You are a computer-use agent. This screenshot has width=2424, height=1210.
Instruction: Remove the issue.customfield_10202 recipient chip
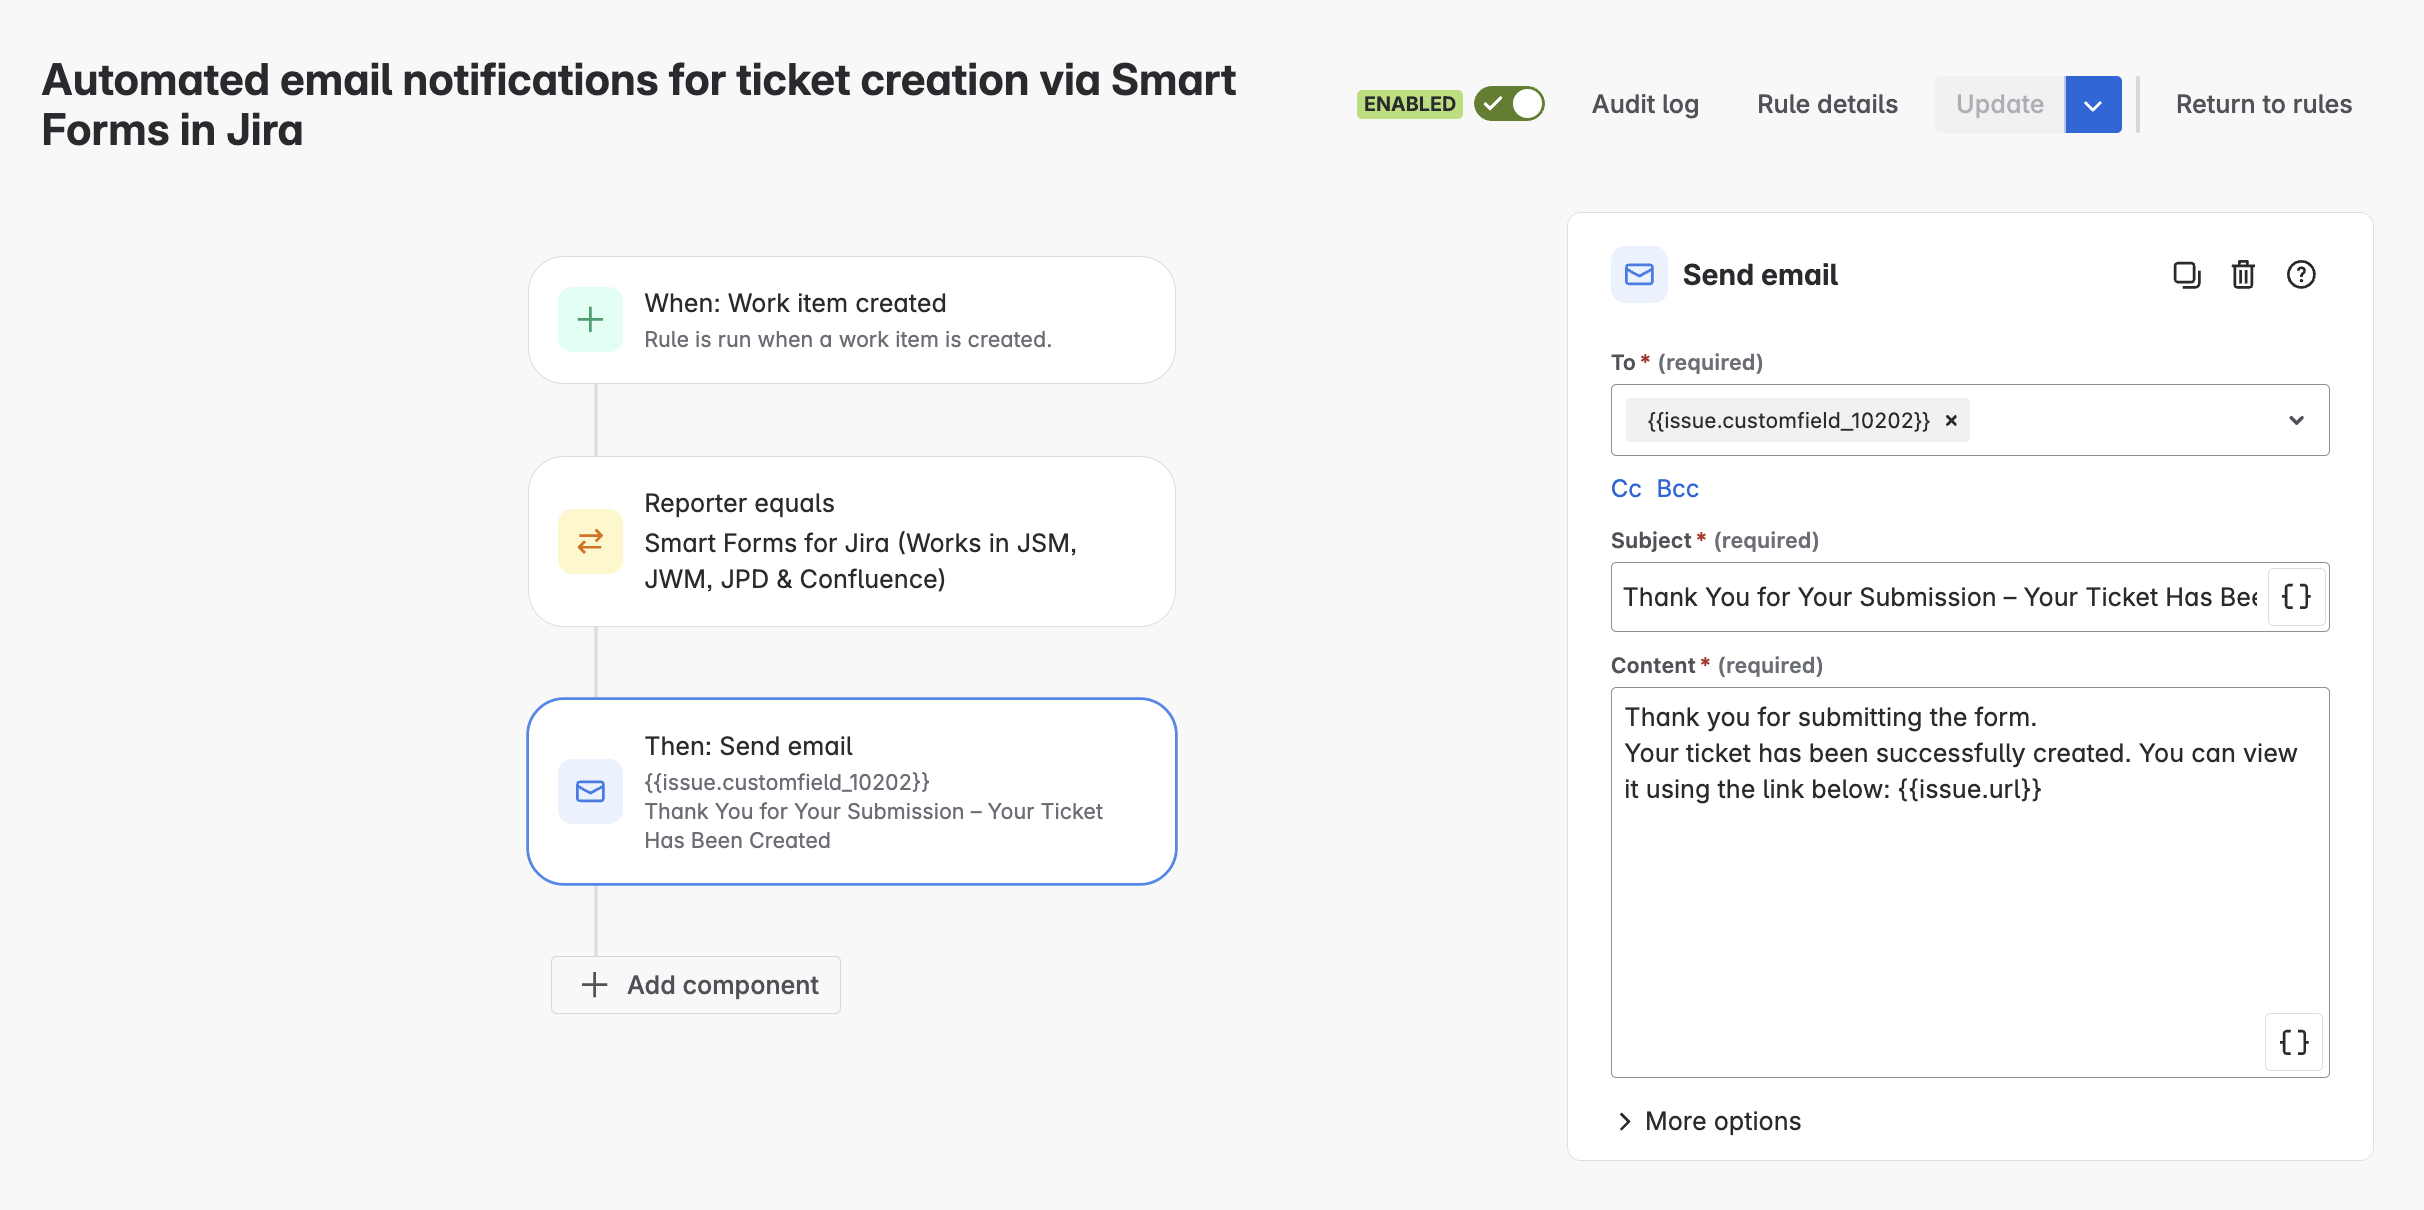click(1950, 421)
